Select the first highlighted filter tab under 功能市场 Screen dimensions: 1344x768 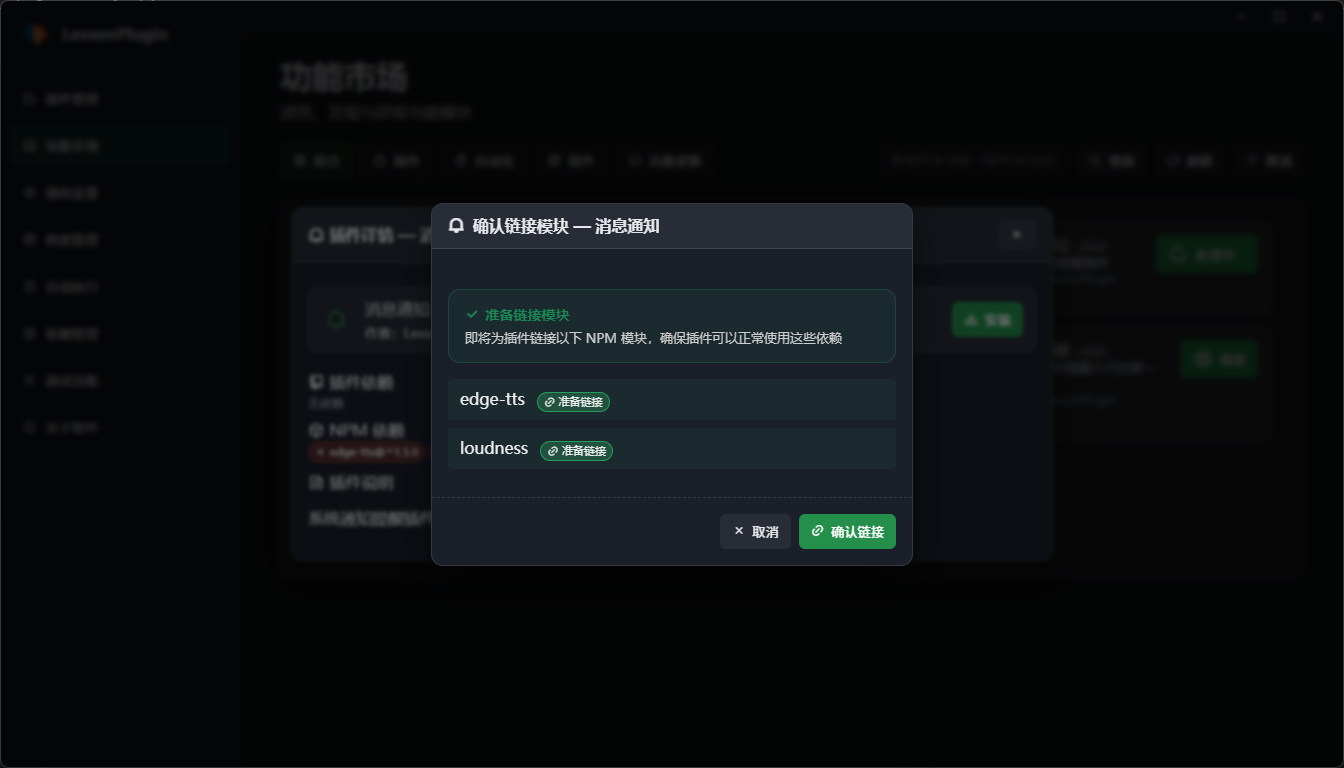(x=316, y=160)
